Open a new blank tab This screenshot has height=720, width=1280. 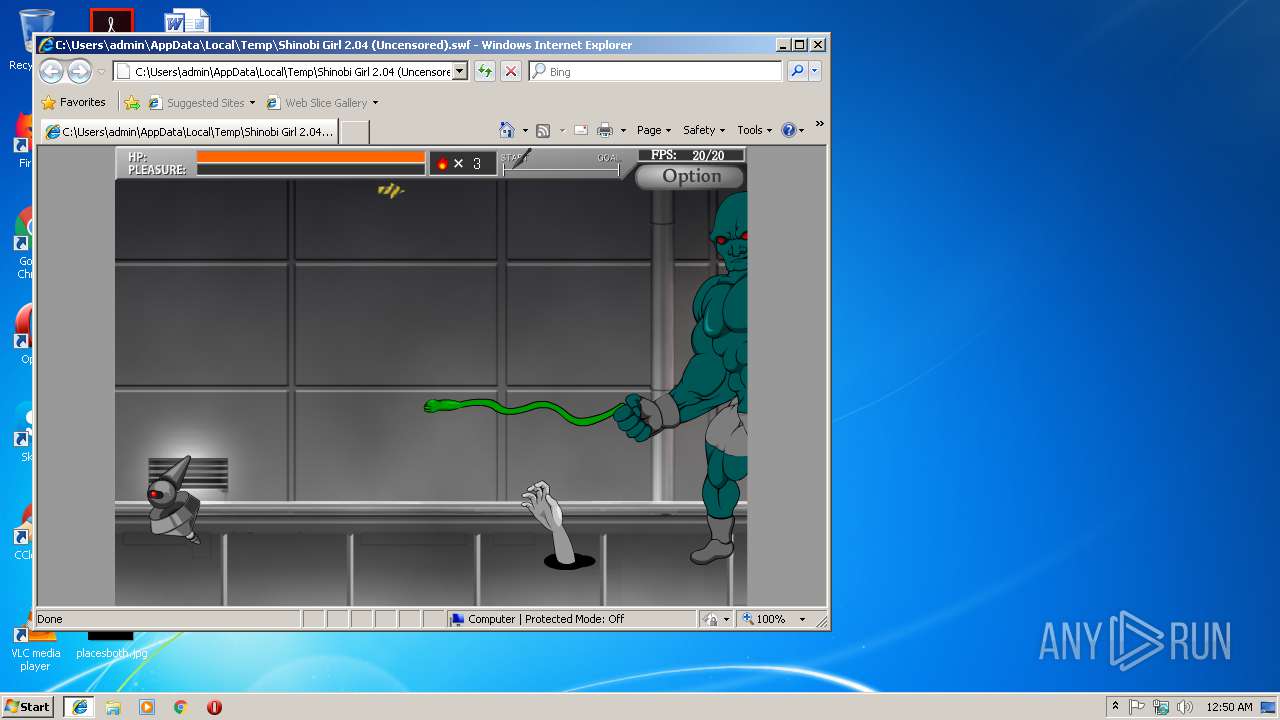tap(355, 131)
